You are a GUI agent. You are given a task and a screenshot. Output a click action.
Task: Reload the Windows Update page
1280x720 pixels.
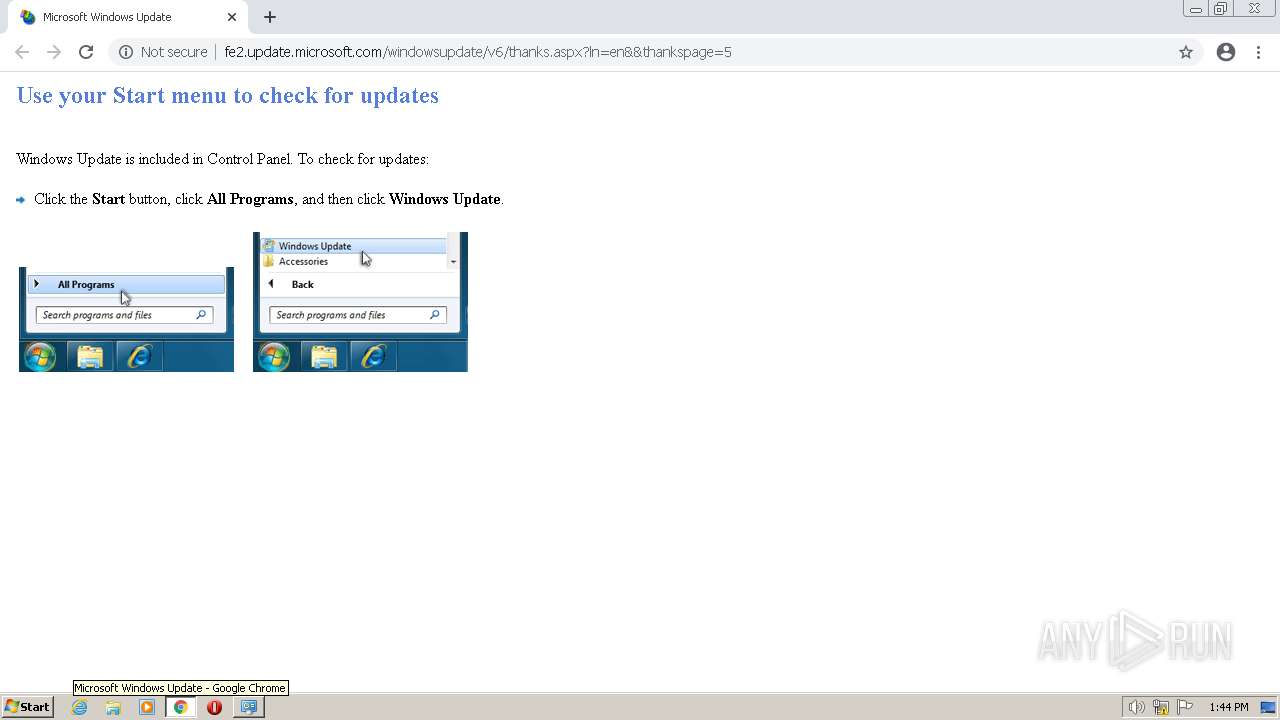click(x=86, y=52)
